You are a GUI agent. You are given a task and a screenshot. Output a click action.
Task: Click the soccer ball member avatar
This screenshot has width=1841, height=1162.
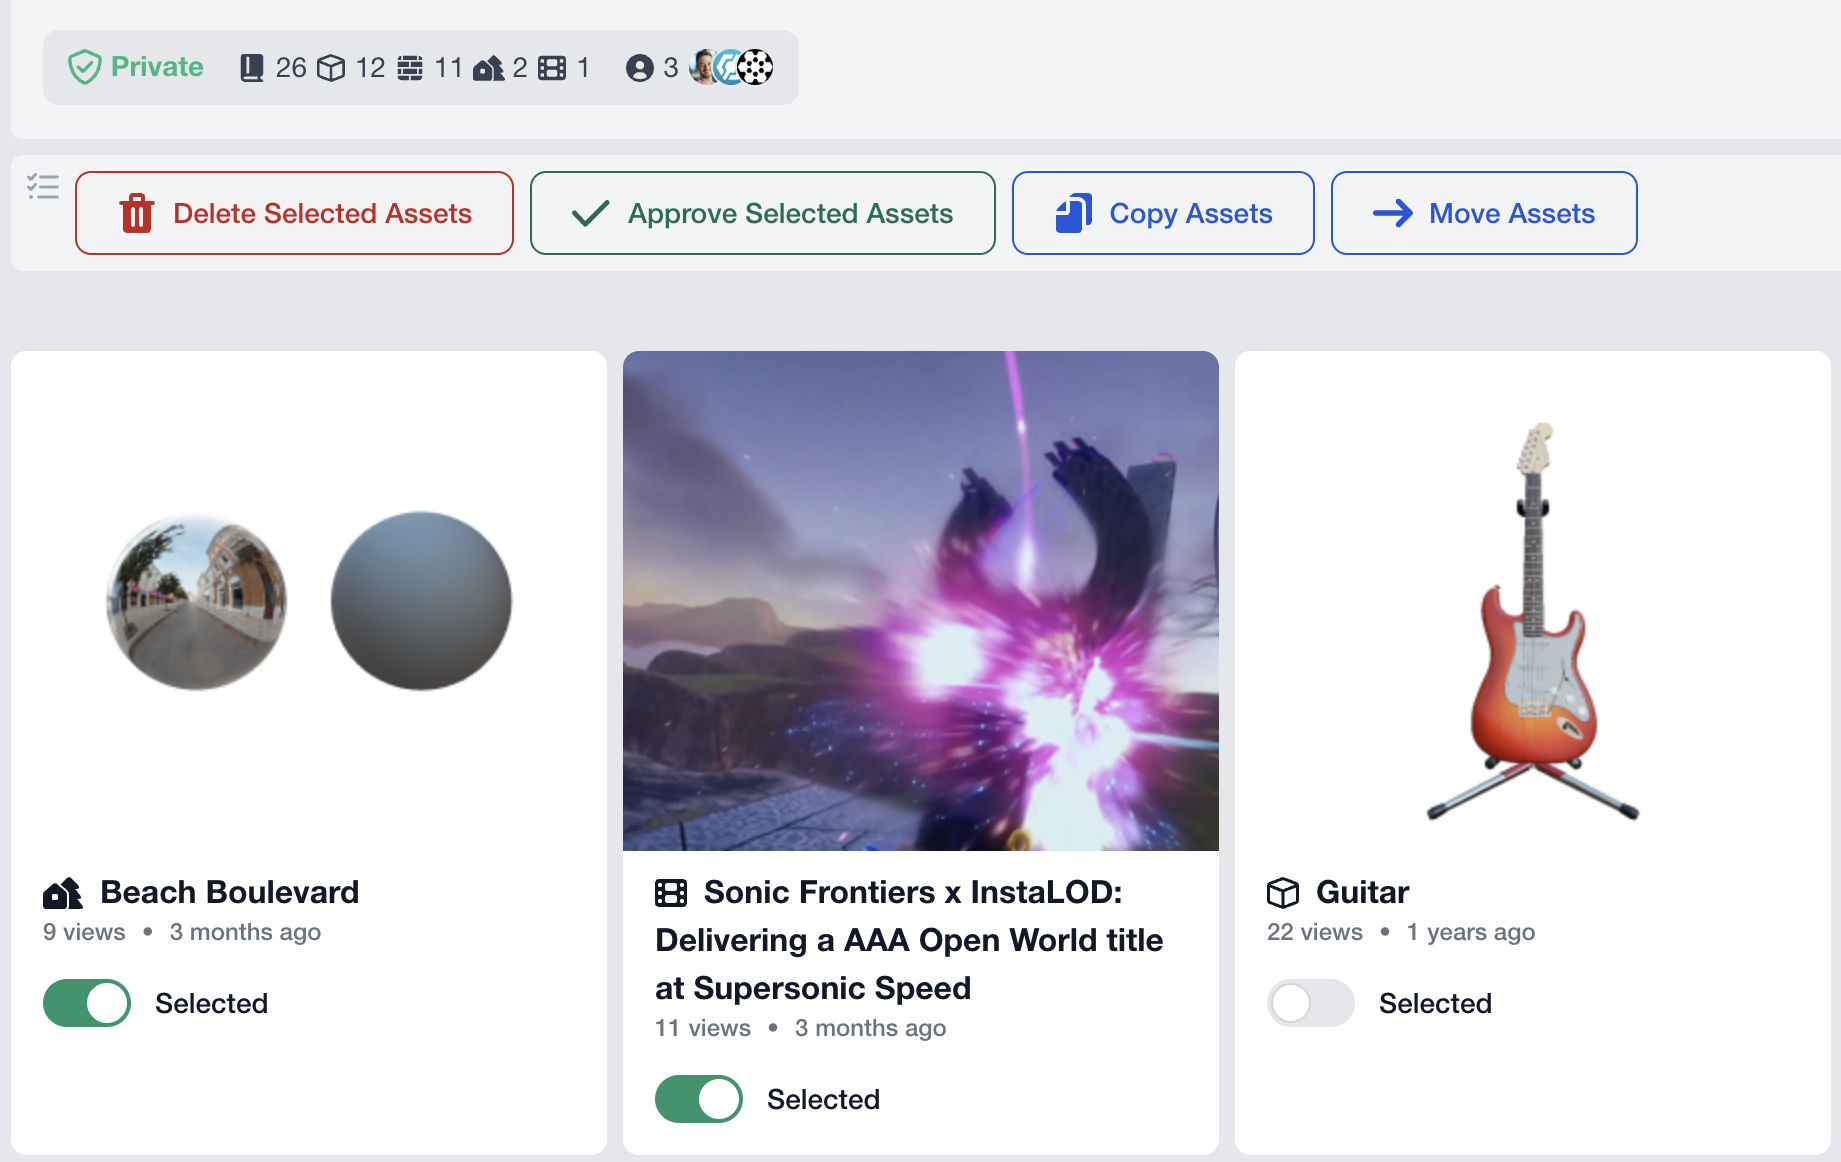pyautogui.click(x=756, y=67)
